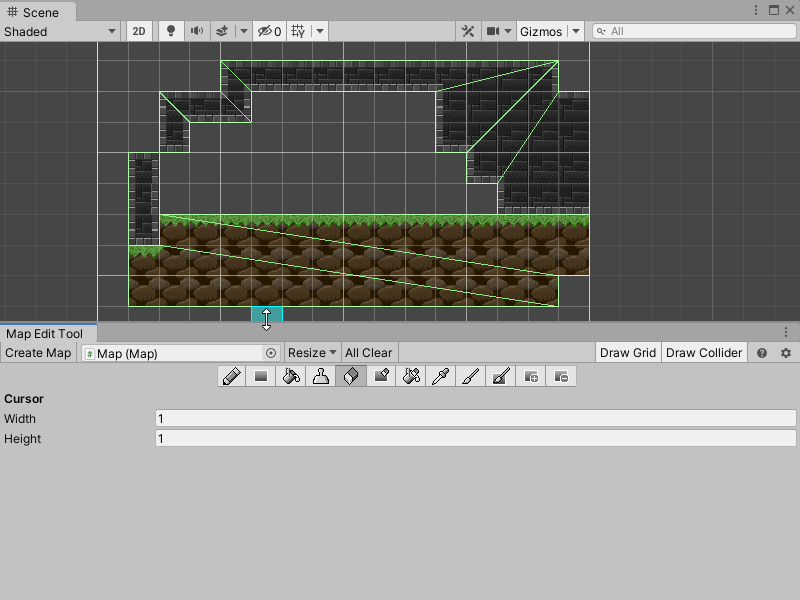Choose the Eyedropper picker tool

click(x=440, y=376)
